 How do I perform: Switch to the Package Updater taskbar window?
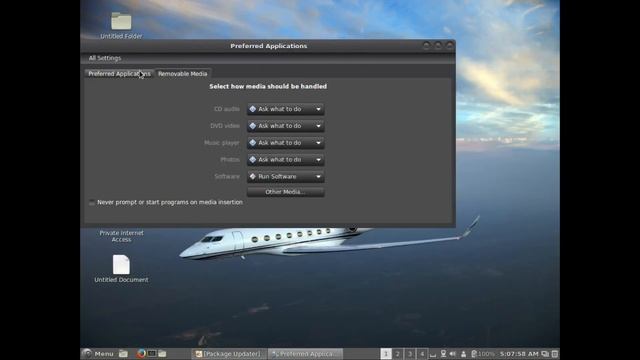[x=228, y=354]
